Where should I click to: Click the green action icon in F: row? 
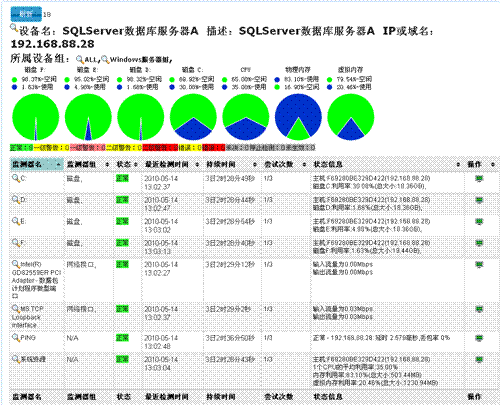479,243
